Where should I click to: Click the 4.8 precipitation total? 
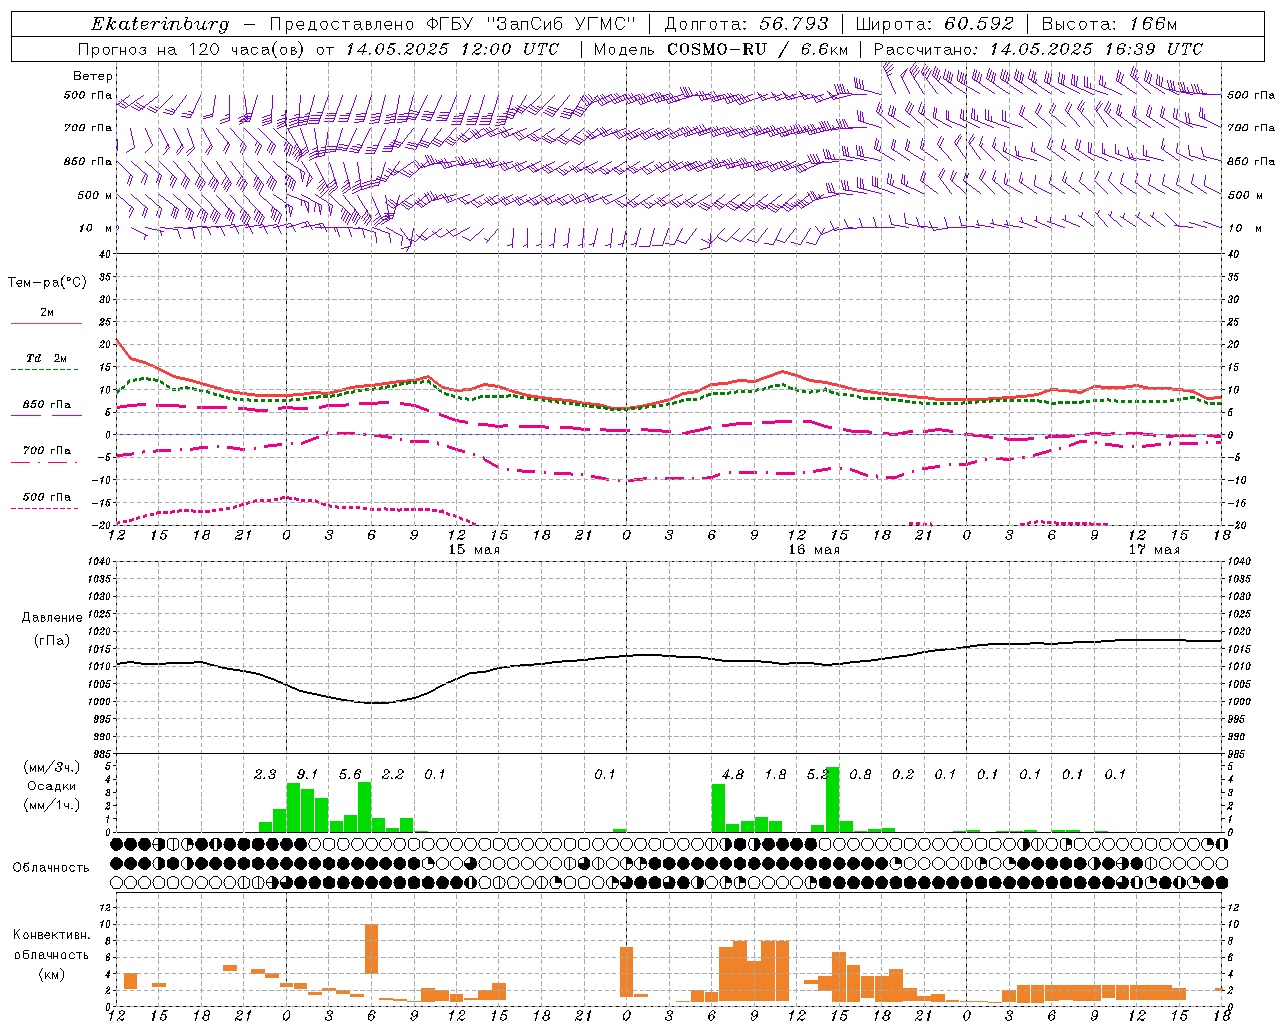[733, 774]
